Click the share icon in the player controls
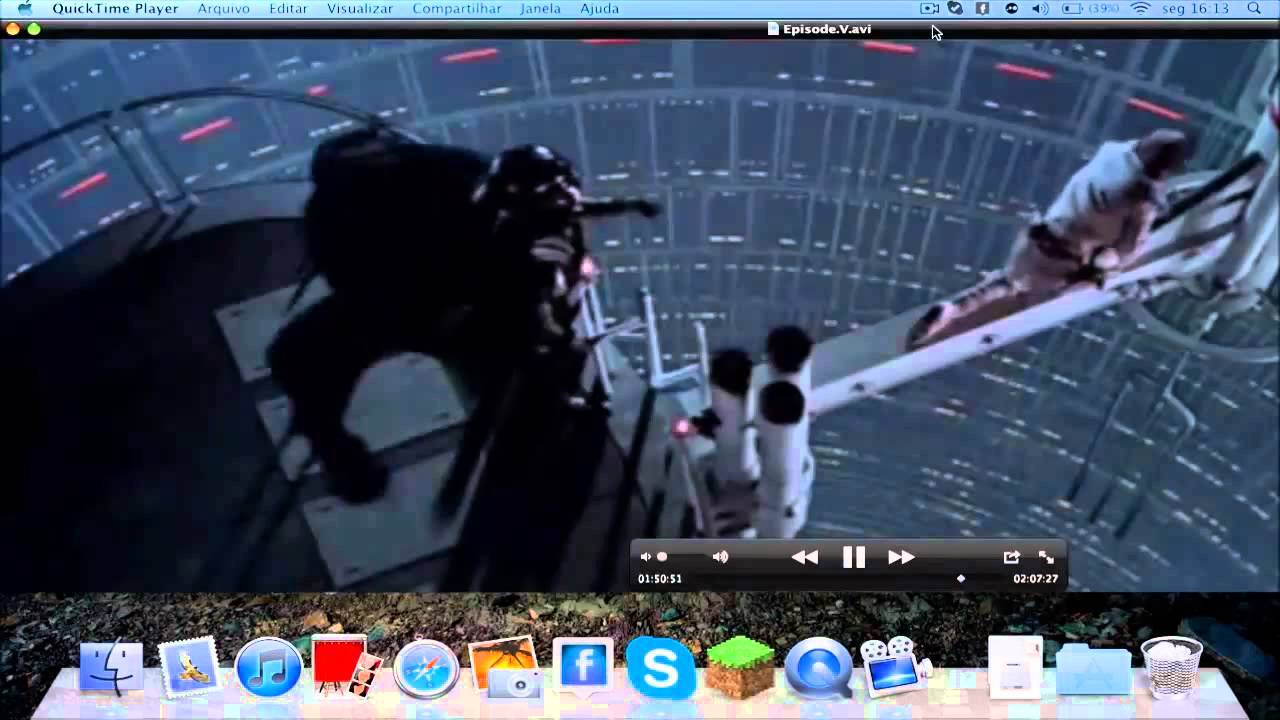Image resolution: width=1280 pixels, height=720 pixels. click(1011, 557)
